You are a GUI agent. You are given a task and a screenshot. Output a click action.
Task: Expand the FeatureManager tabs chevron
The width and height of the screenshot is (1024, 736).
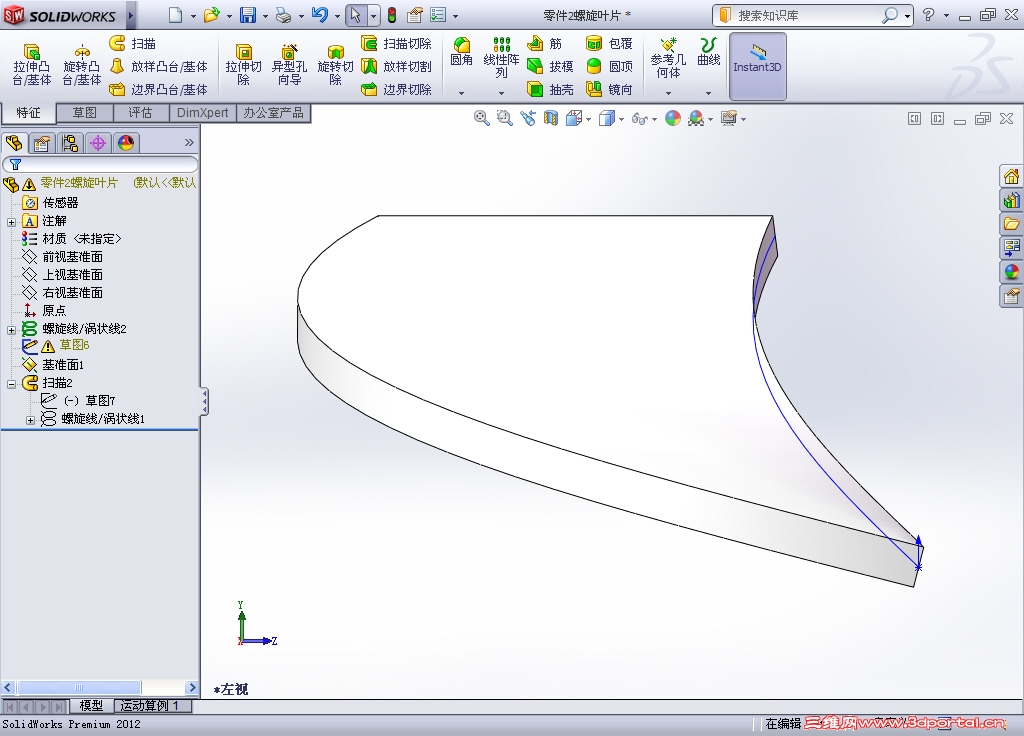pyautogui.click(x=189, y=142)
